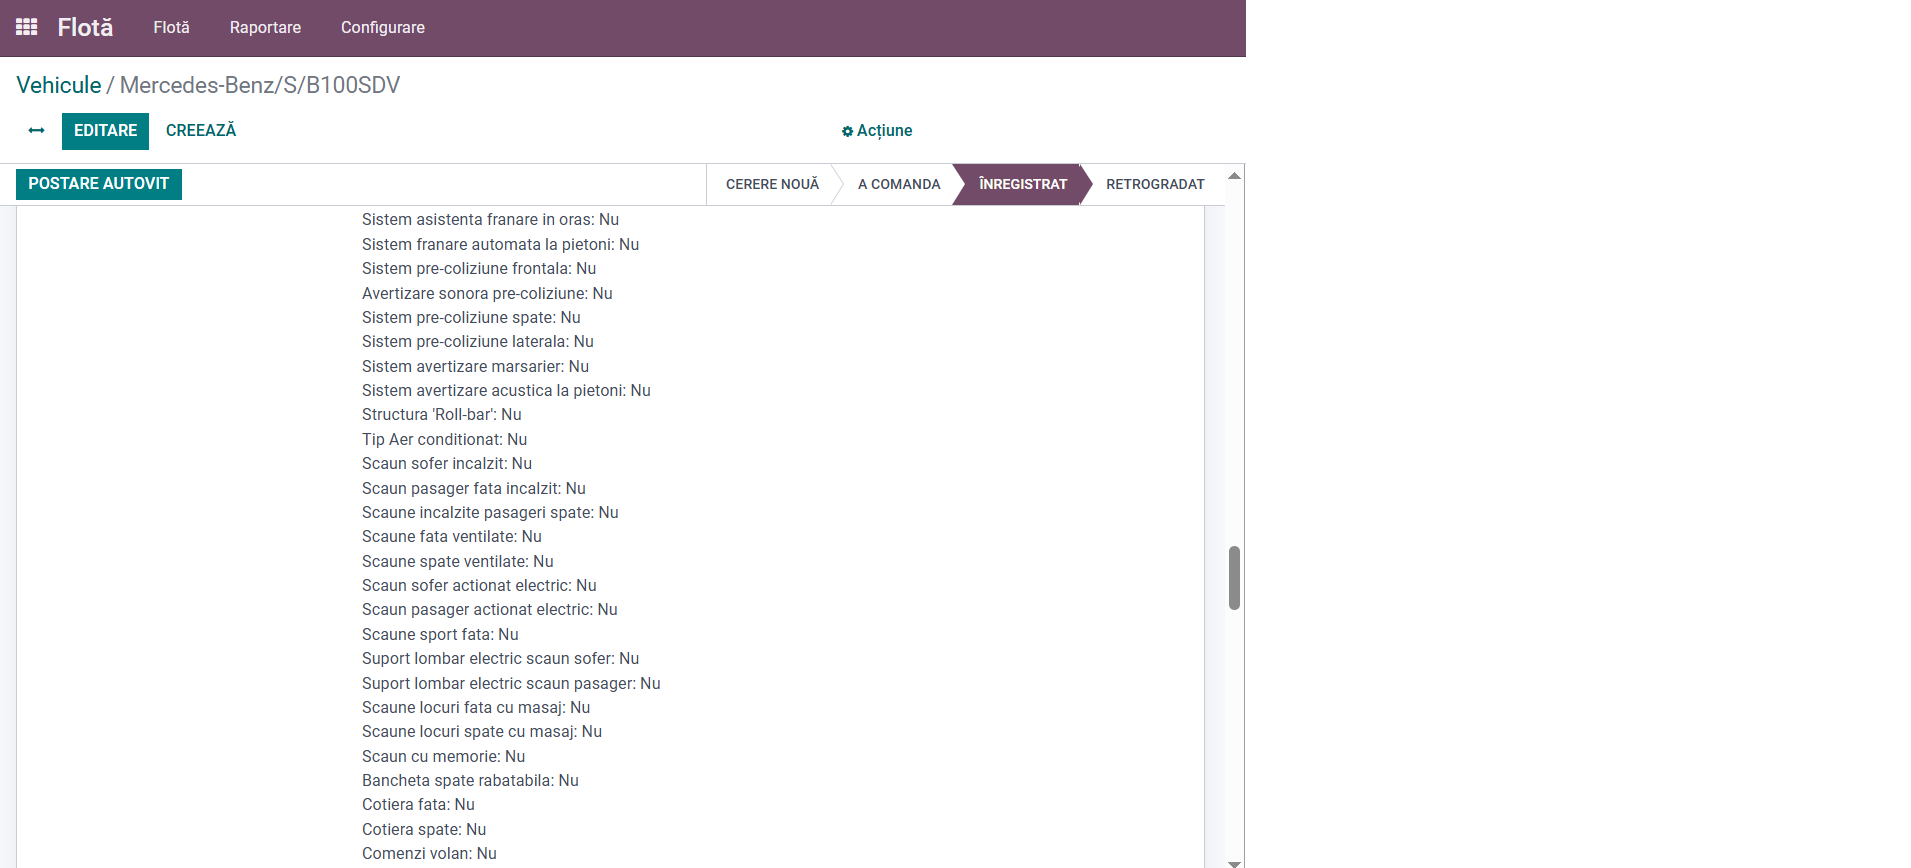
Task: Click the double-arrow toggle icon beside EDITARE
Action: (37, 131)
